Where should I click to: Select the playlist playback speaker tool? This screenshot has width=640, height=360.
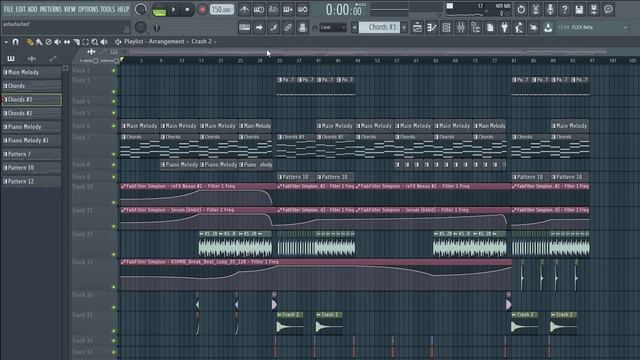point(104,42)
